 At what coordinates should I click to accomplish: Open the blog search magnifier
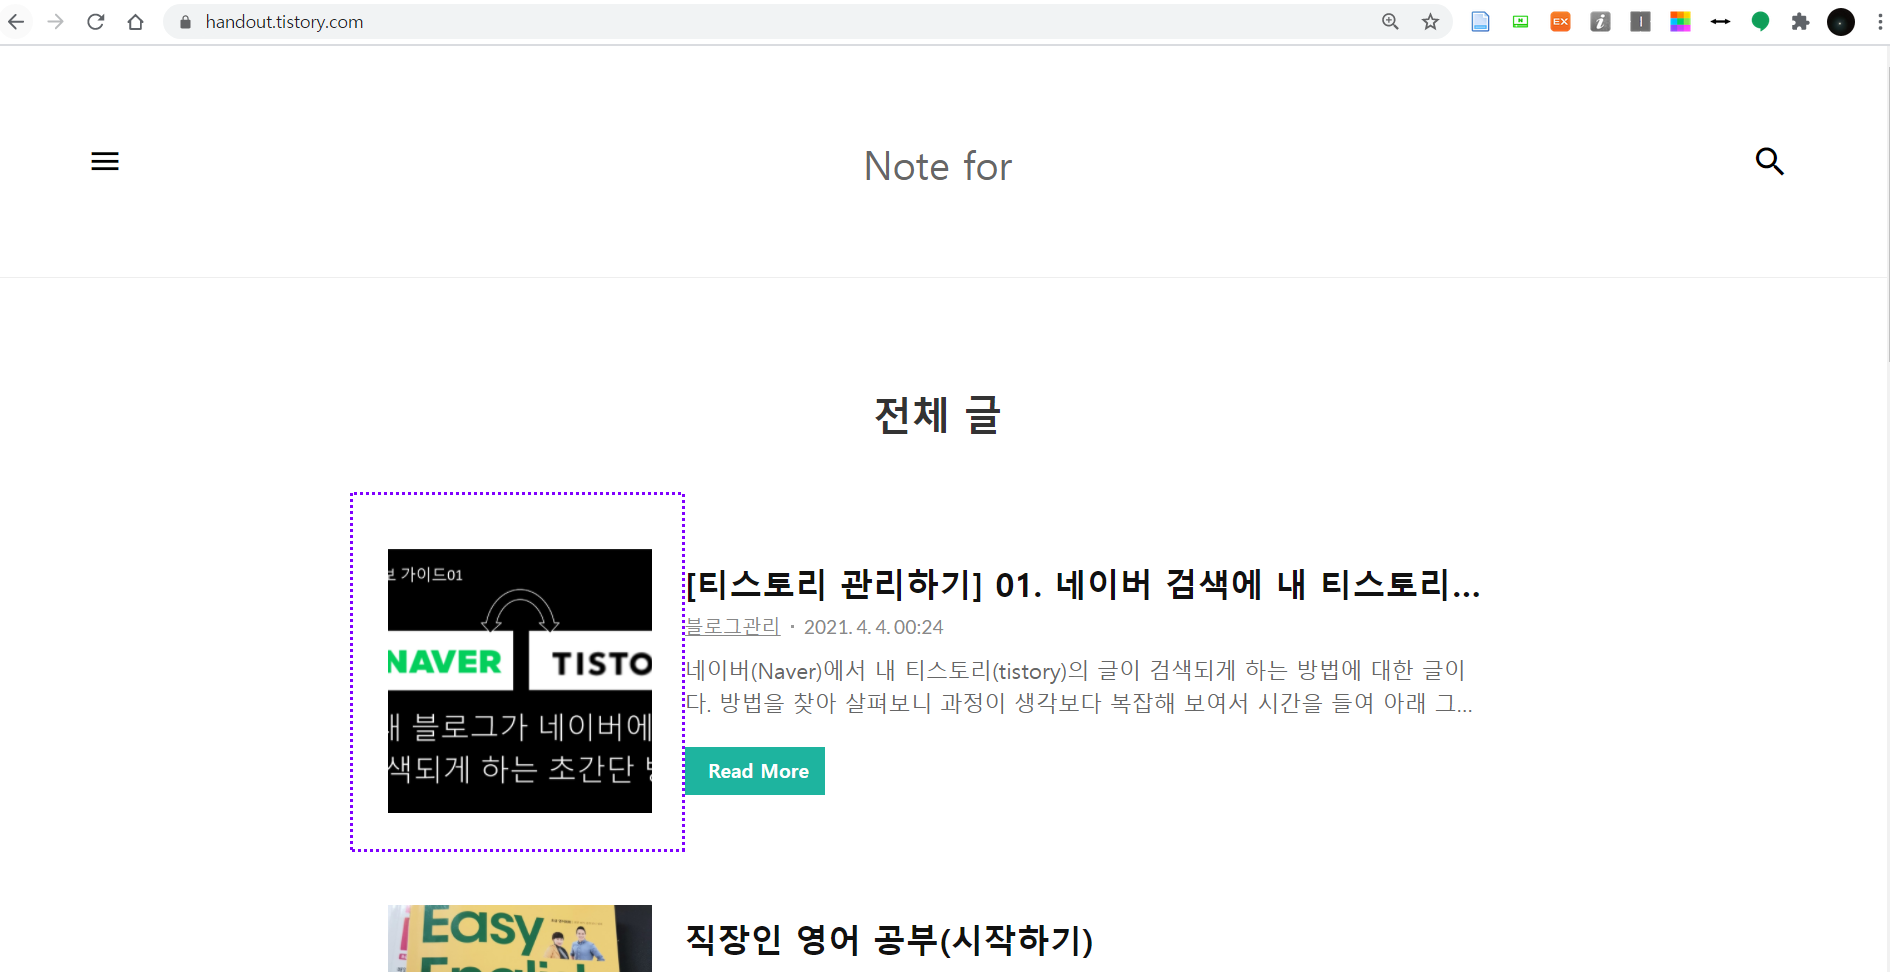click(x=1770, y=161)
